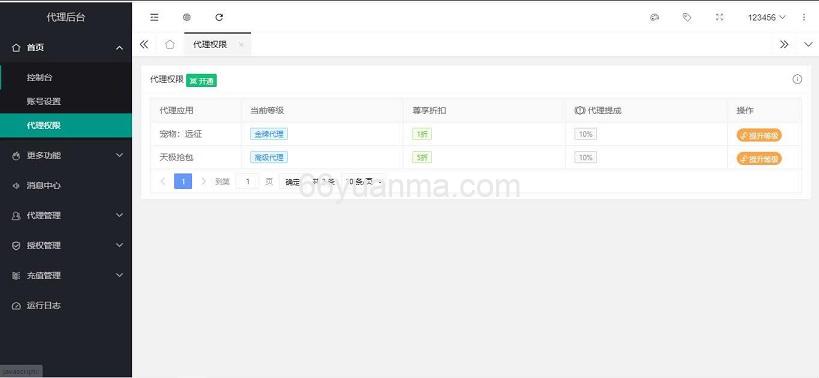Click the green 开通 badge
This screenshot has height=378, width=819.
201,81
